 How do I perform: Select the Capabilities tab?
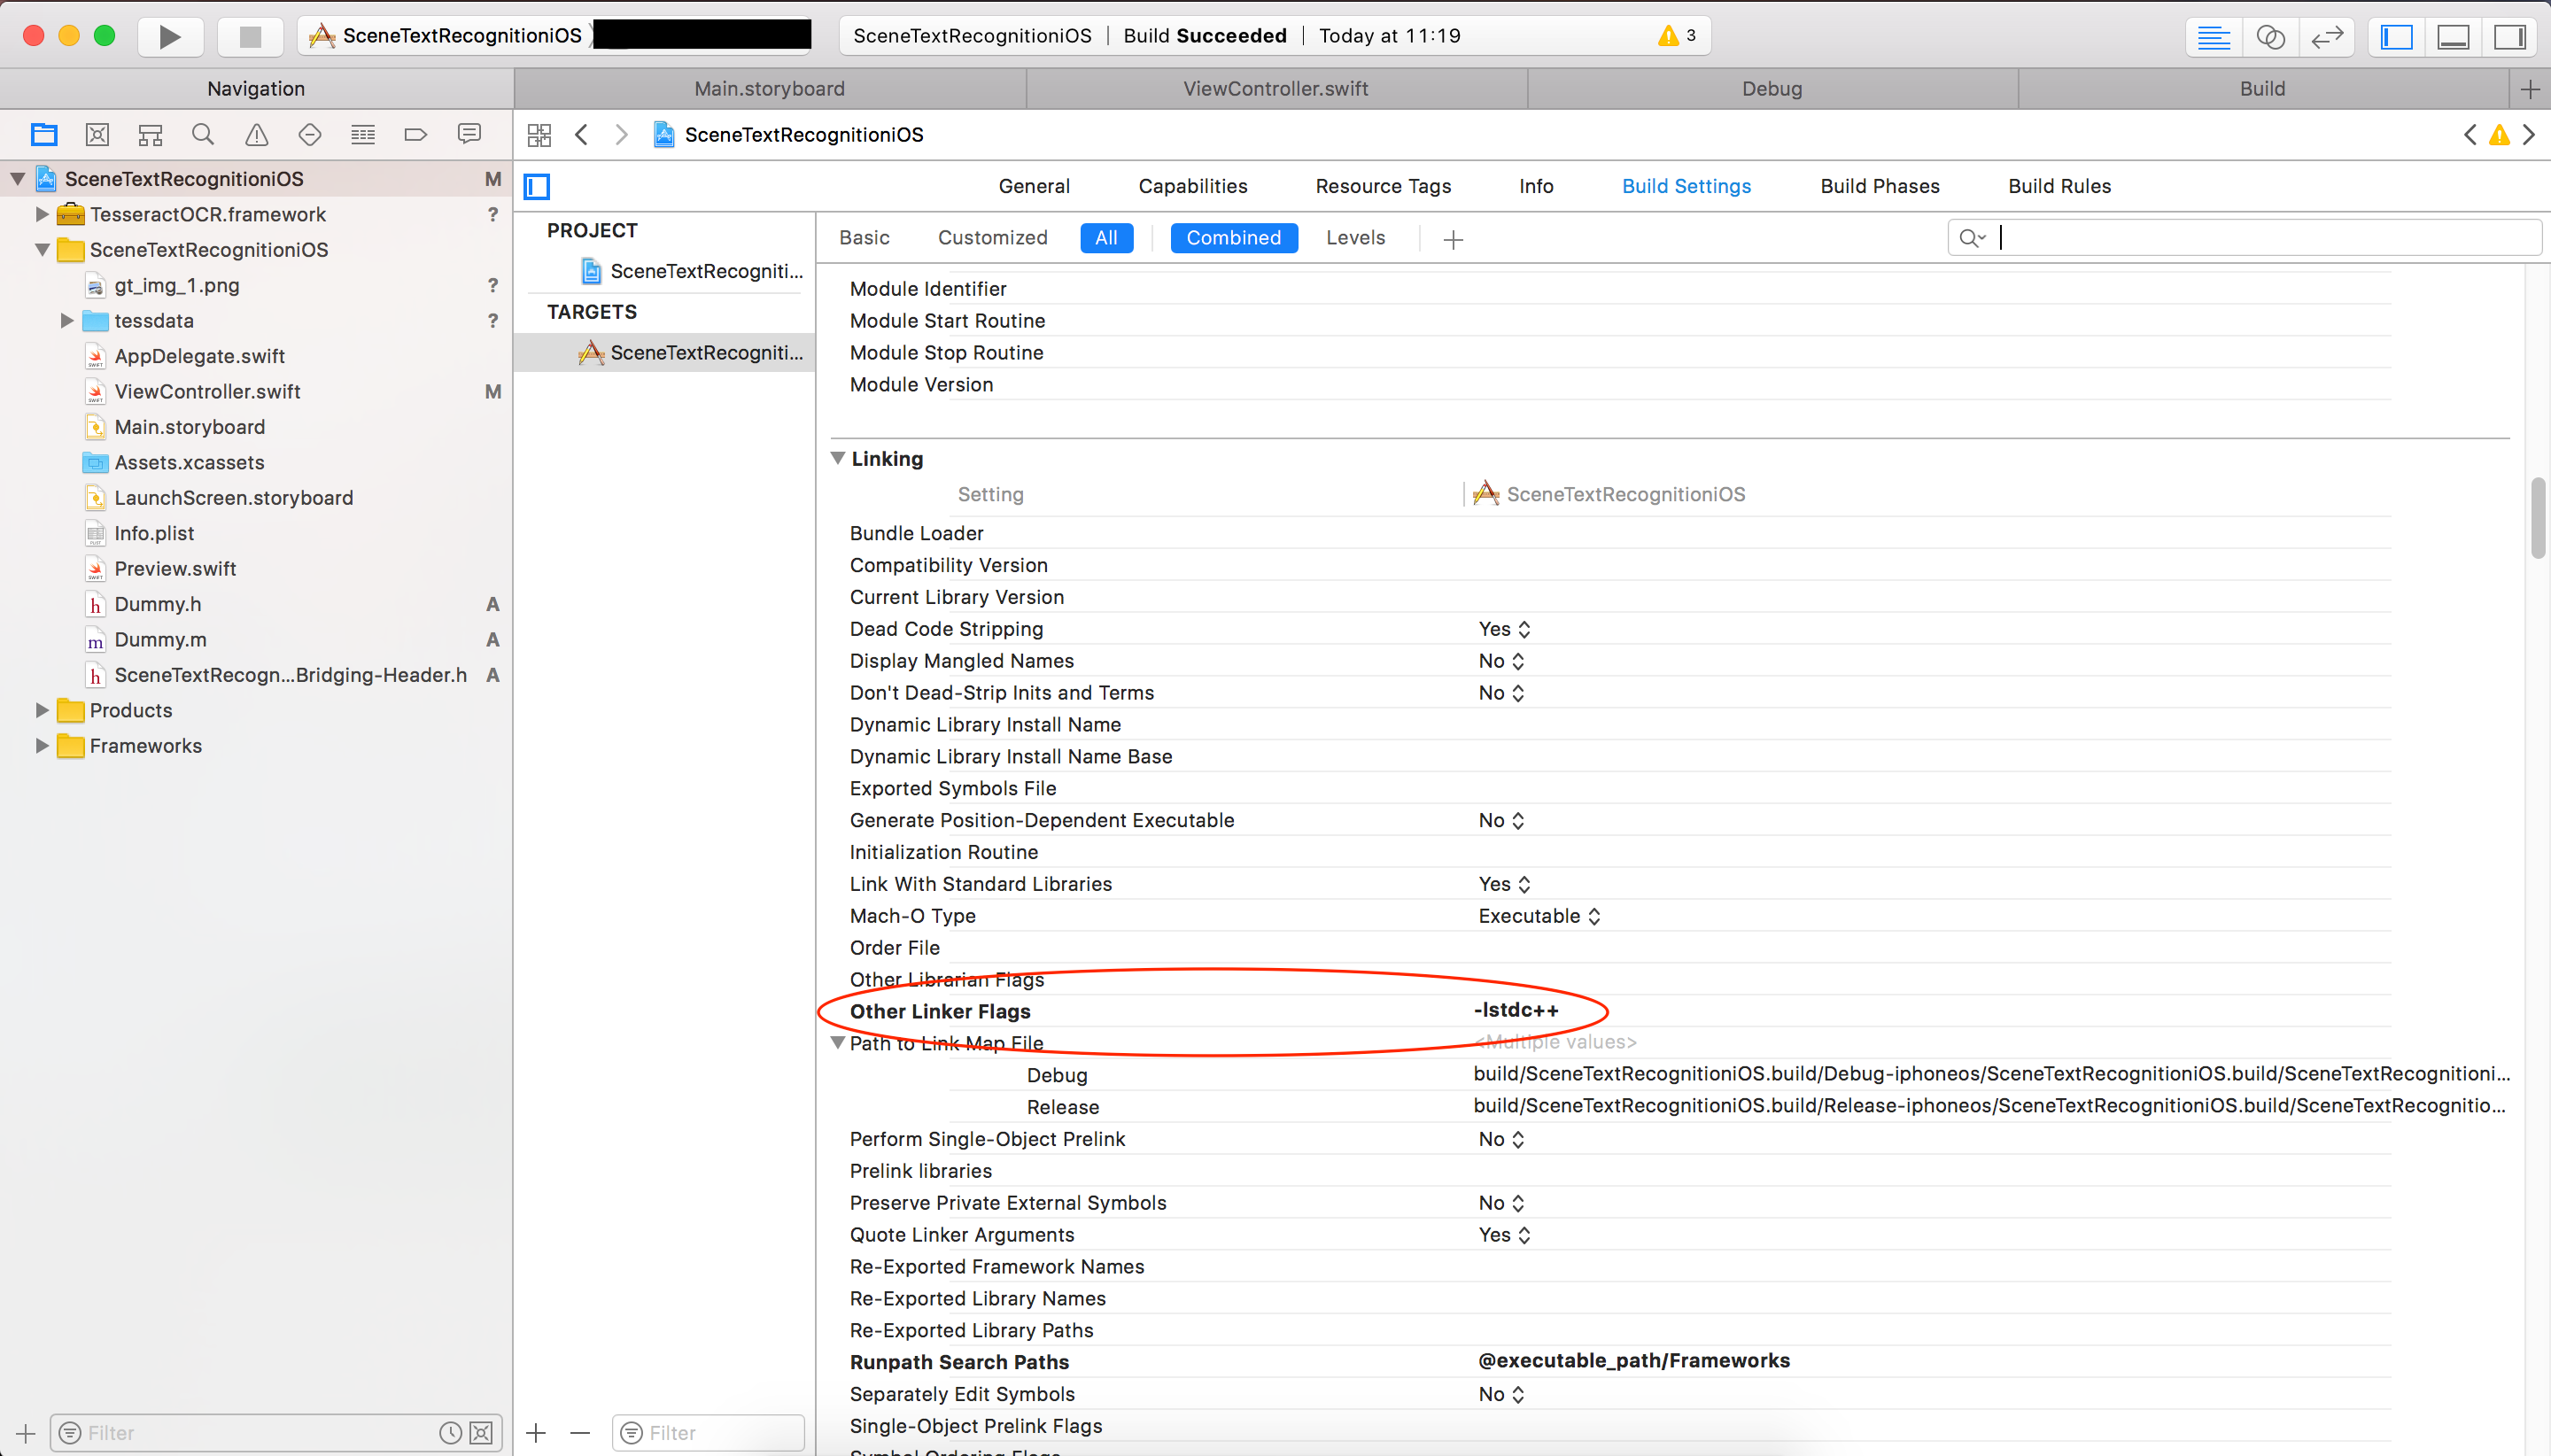coord(1193,186)
